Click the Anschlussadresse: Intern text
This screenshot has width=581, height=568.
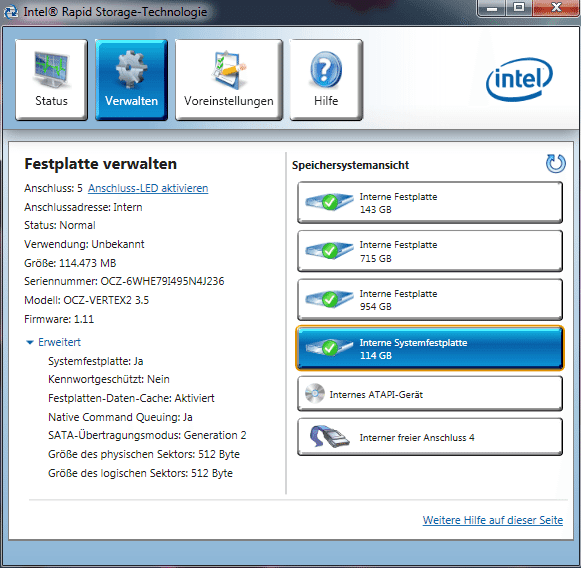click(83, 207)
